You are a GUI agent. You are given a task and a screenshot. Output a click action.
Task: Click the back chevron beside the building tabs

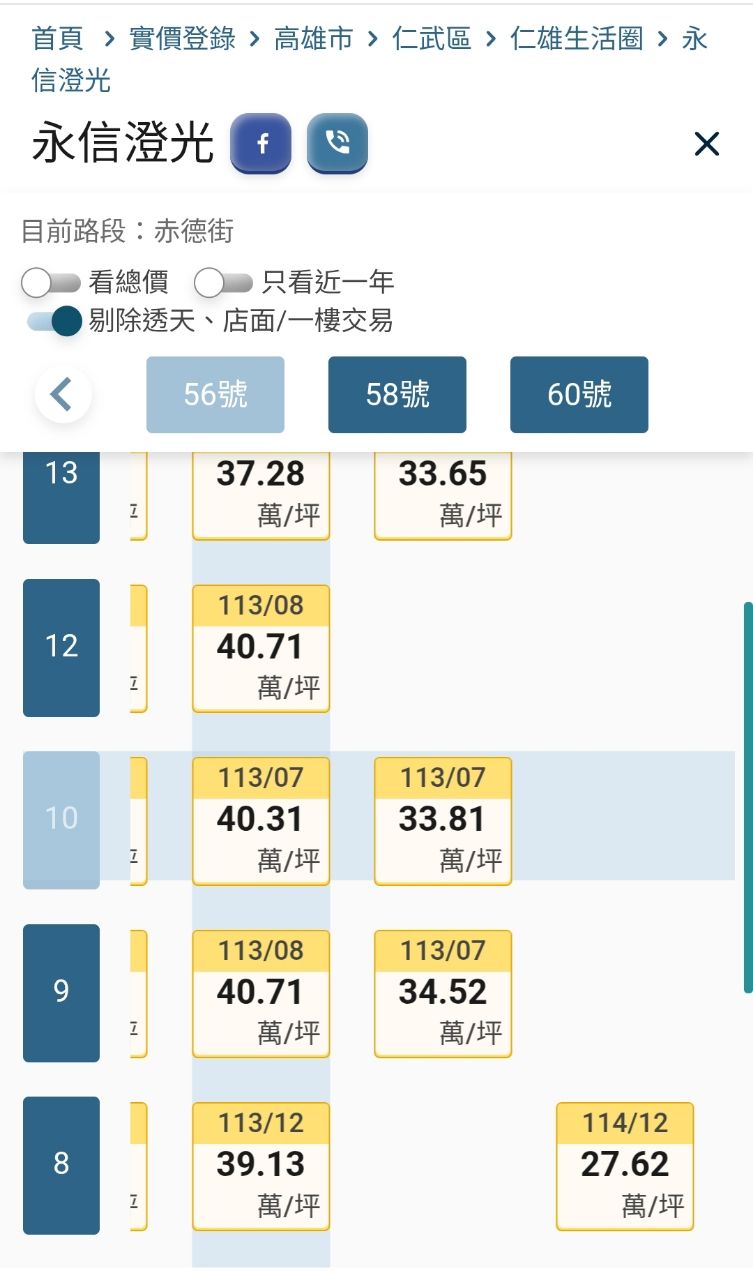62,394
